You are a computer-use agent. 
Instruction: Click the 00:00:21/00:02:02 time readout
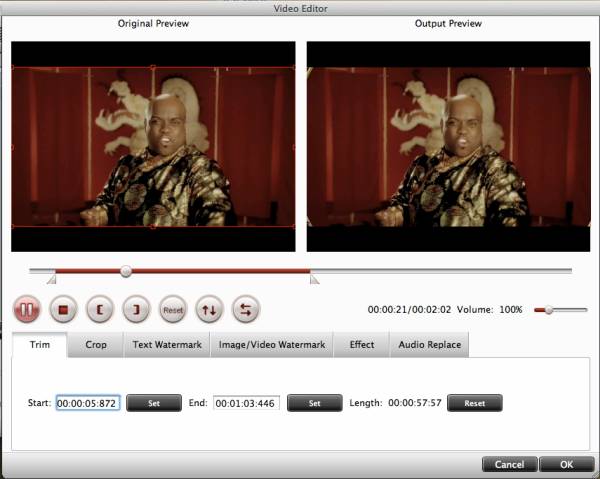[409, 310]
